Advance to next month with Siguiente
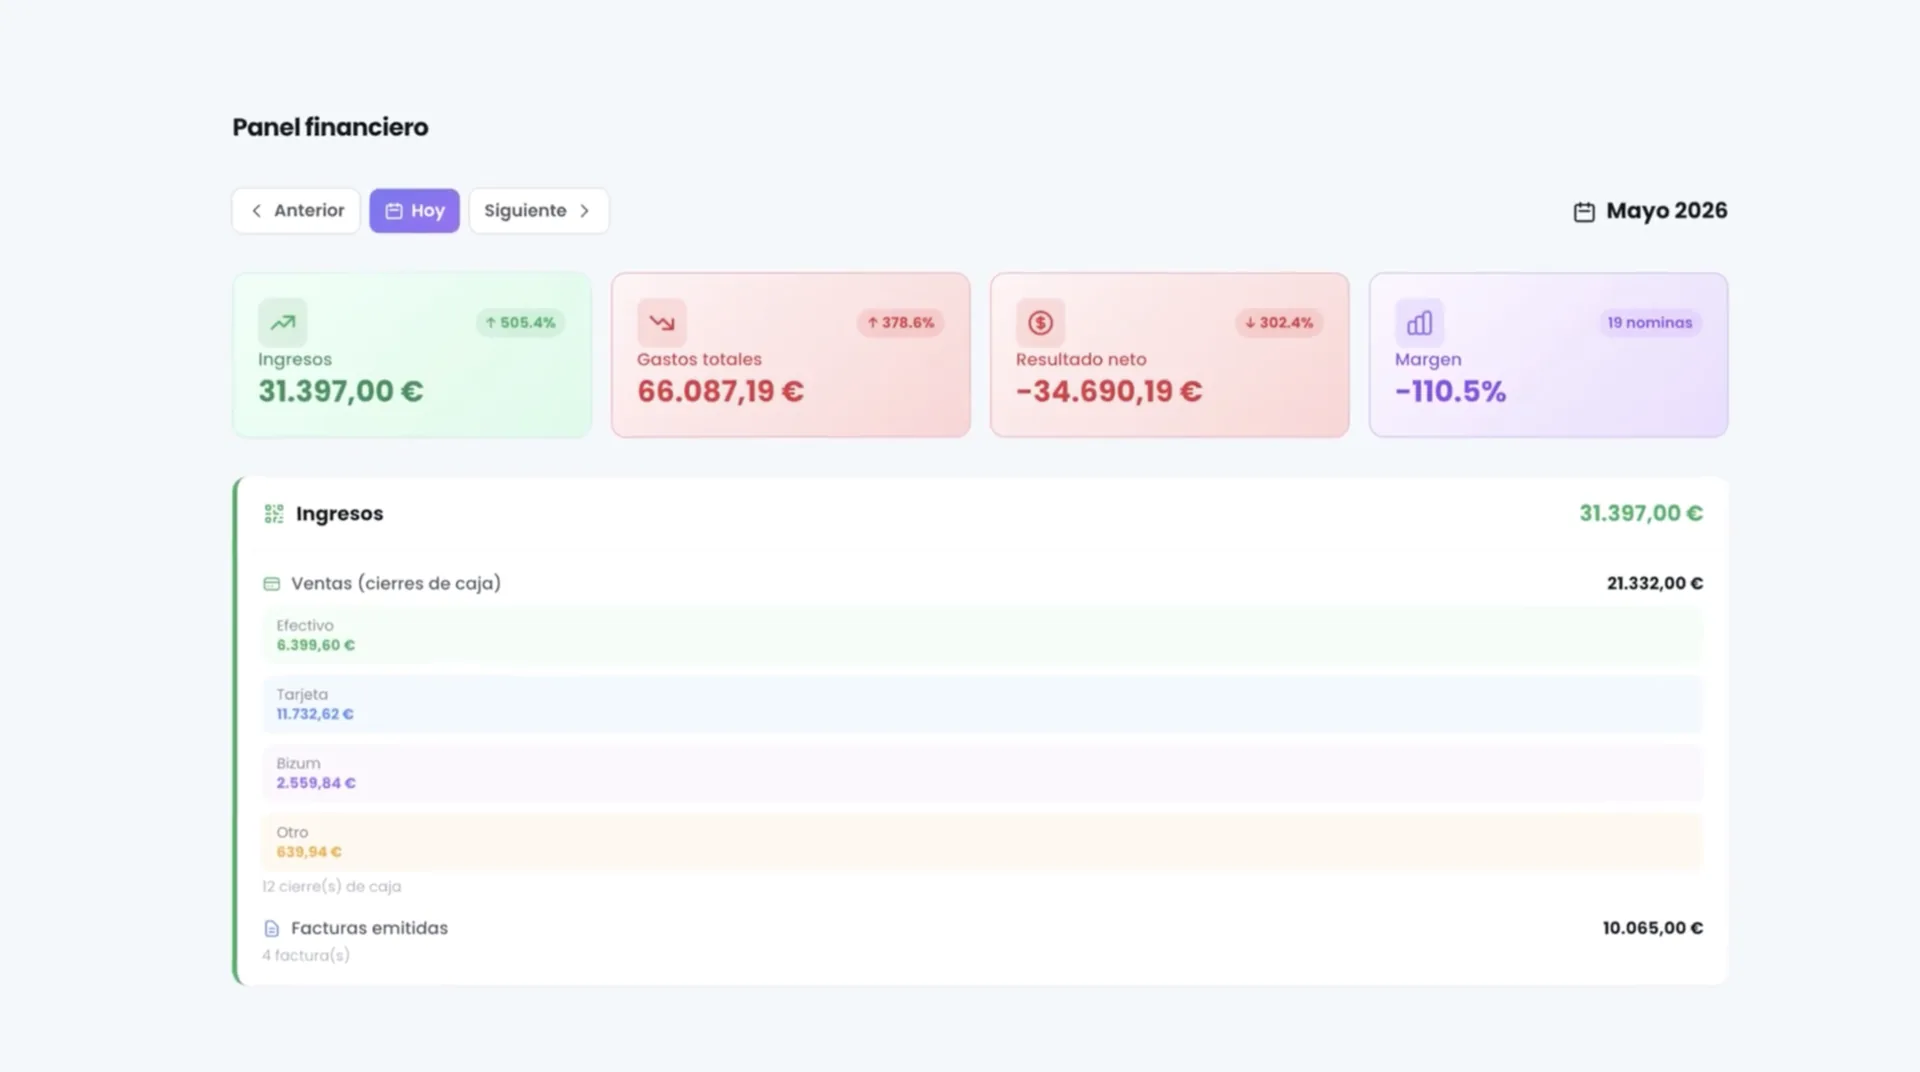The height and width of the screenshot is (1072, 1920). coord(538,210)
